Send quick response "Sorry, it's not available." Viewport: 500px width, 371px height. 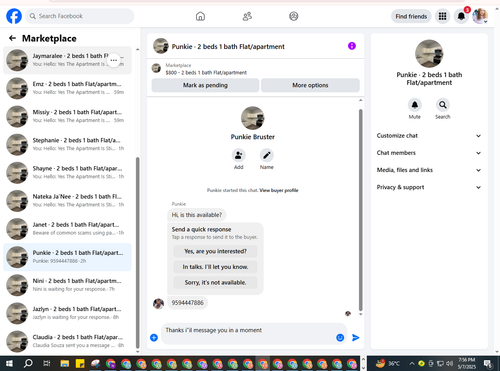(x=215, y=282)
